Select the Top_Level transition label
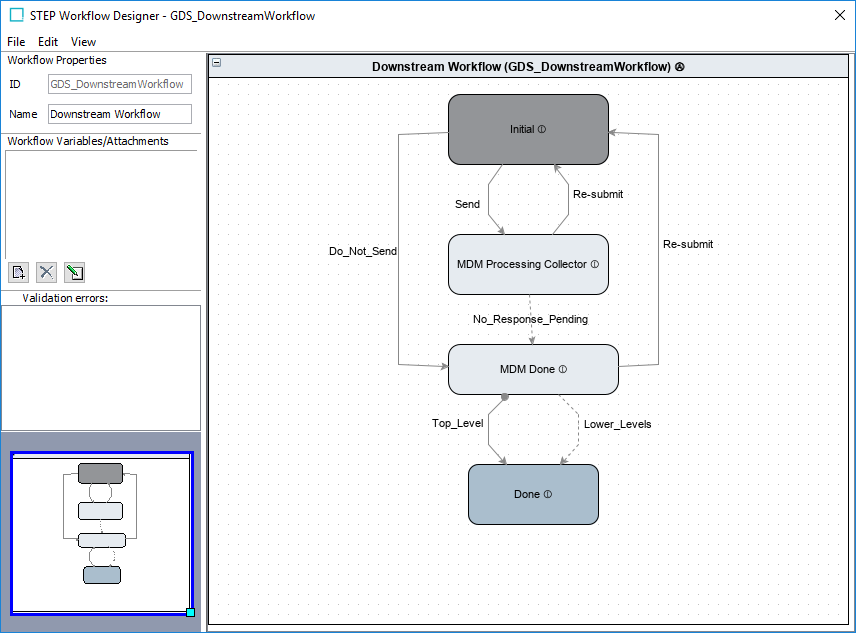This screenshot has width=856, height=633. pos(457,423)
